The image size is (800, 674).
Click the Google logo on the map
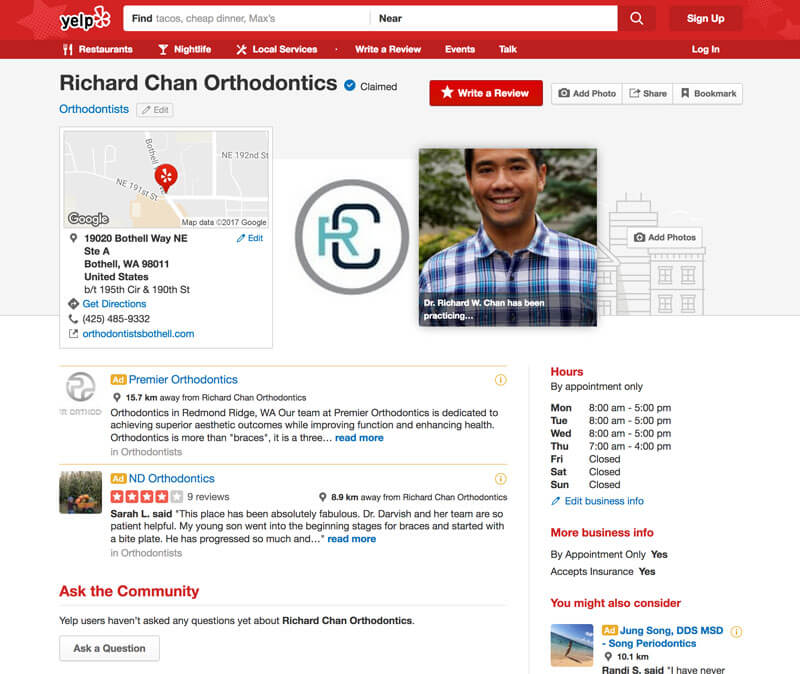(88, 219)
